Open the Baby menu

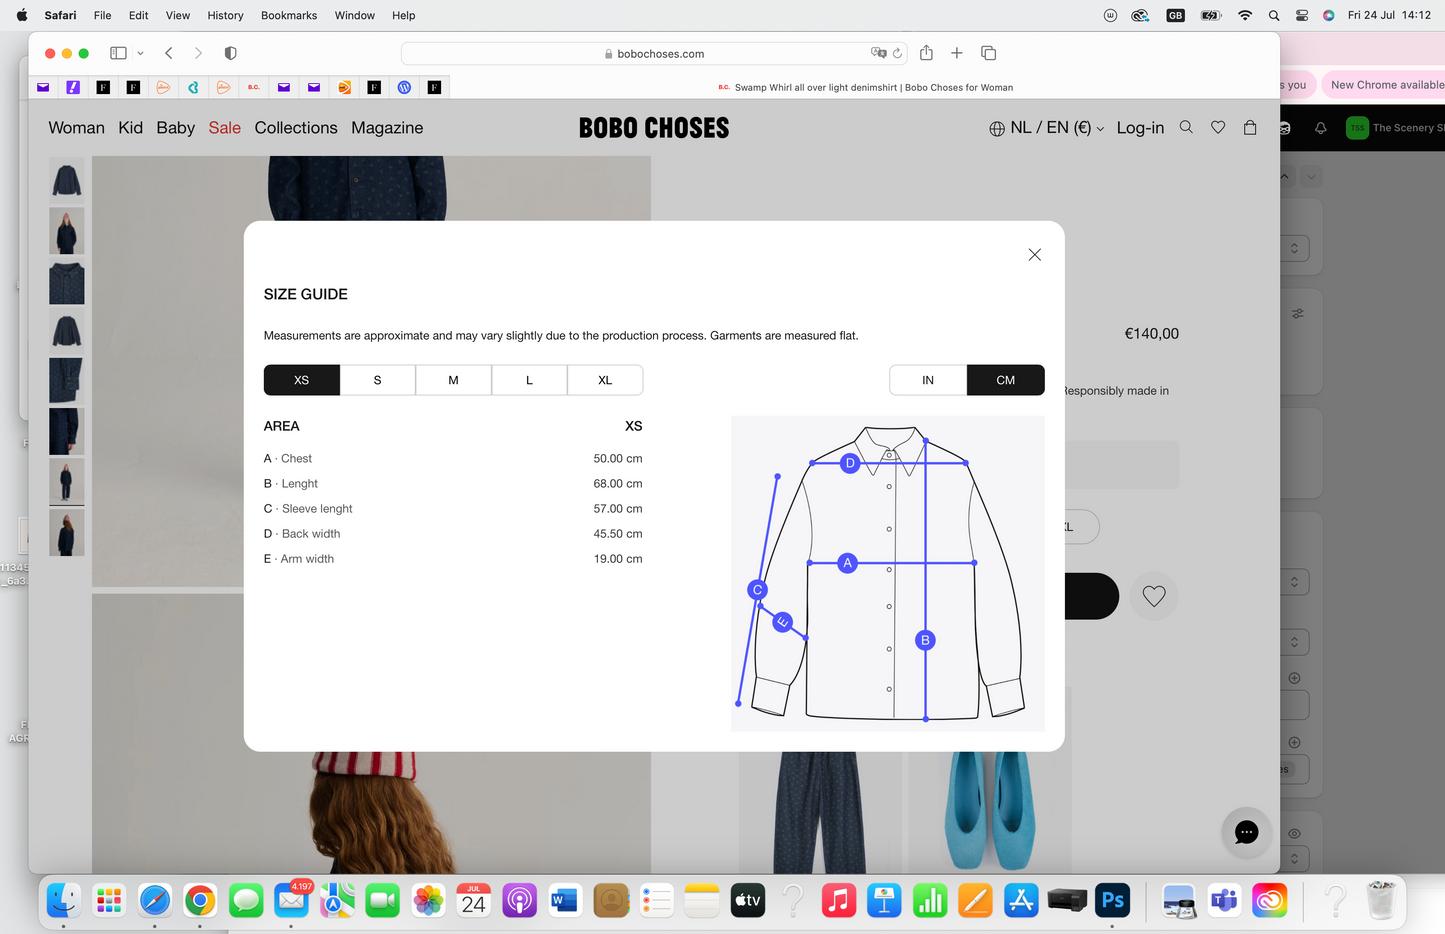coord(176,128)
